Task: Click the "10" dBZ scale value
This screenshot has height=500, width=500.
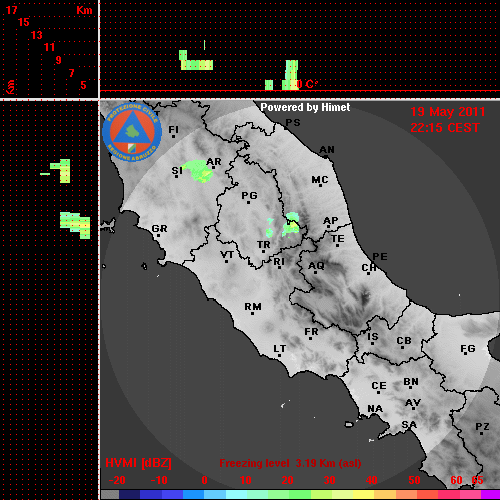Action: point(246,480)
